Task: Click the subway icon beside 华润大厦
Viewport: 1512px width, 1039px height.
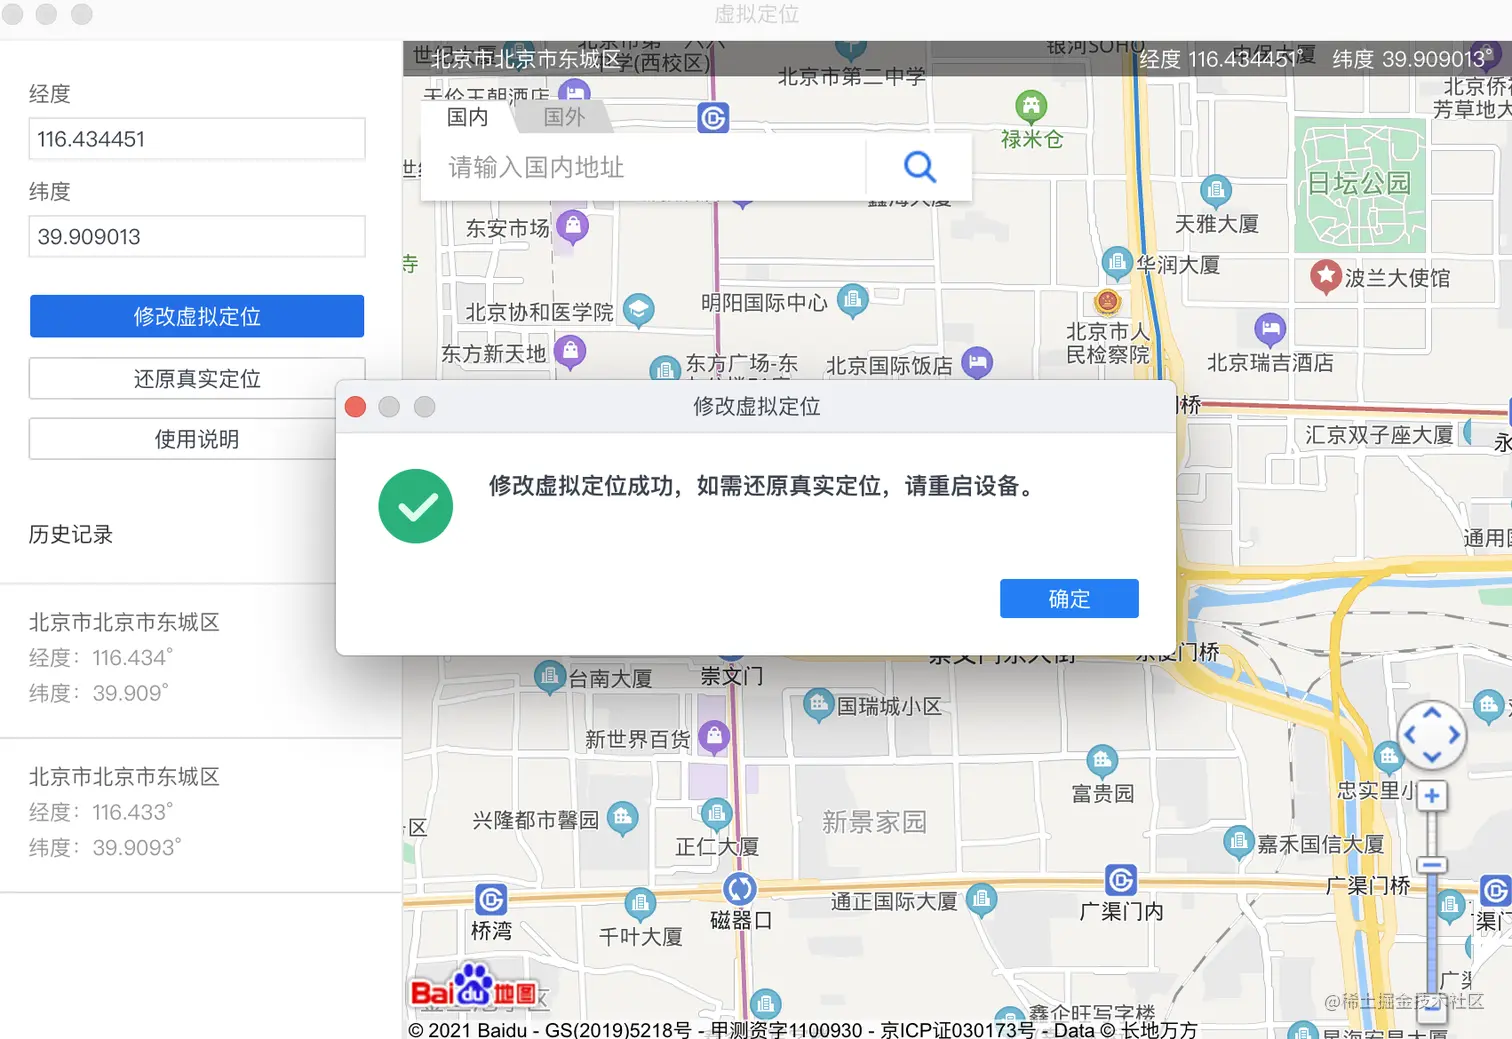Action: (1117, 262)
